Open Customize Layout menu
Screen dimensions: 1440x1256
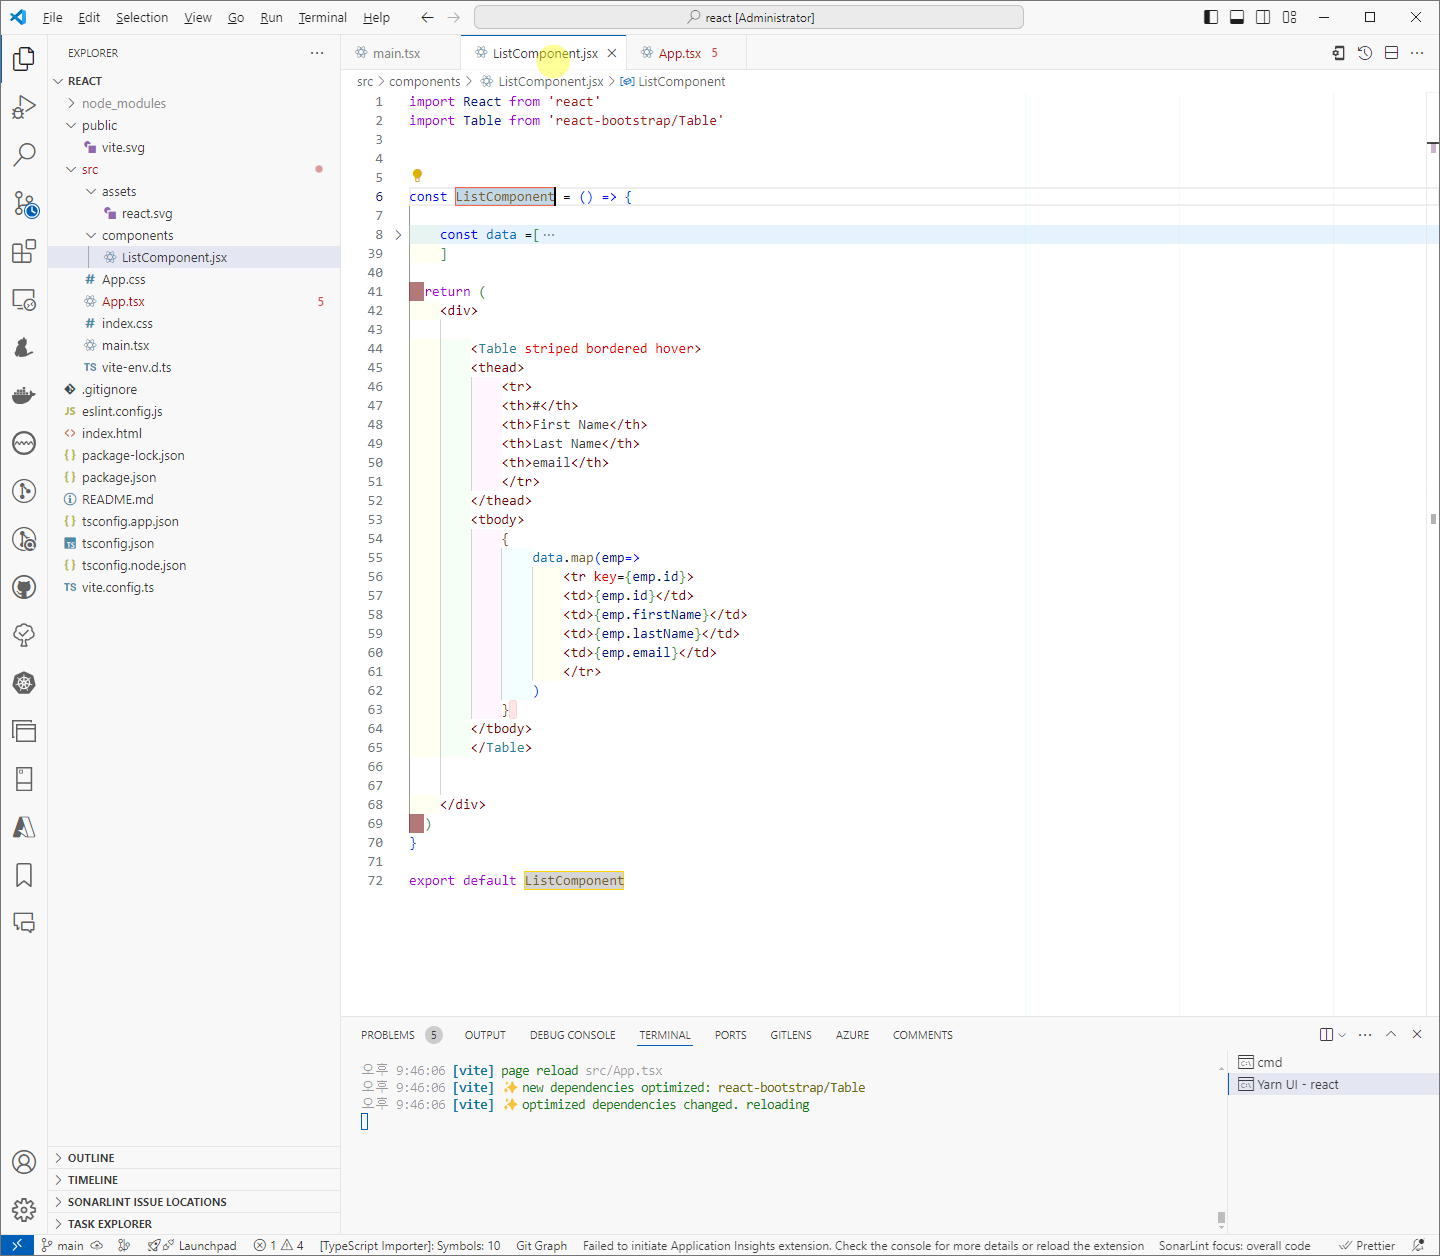(1290, 17)
